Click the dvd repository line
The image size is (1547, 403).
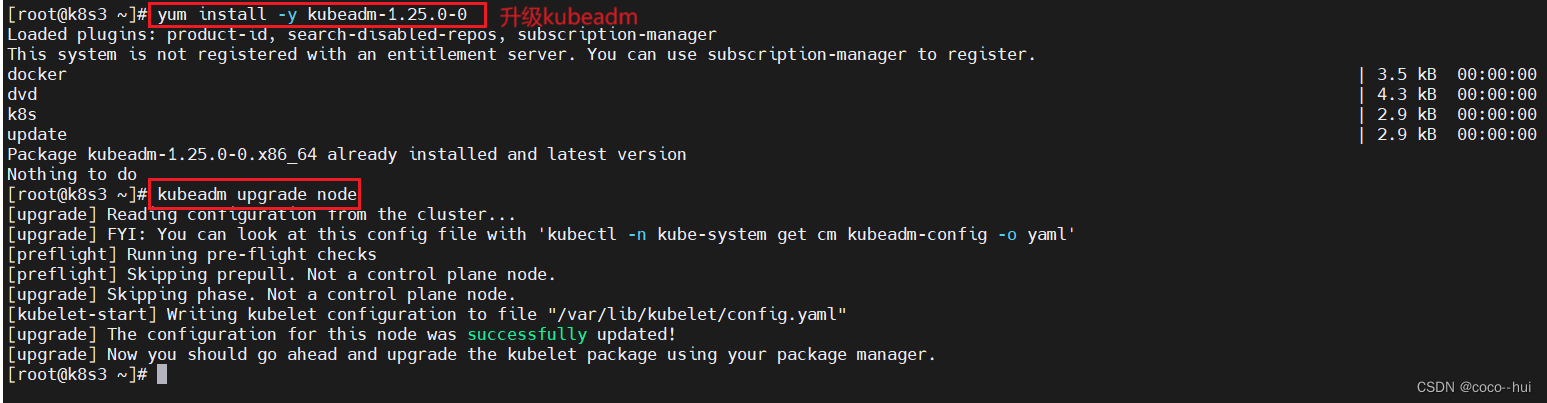click(x=22, y=95)
